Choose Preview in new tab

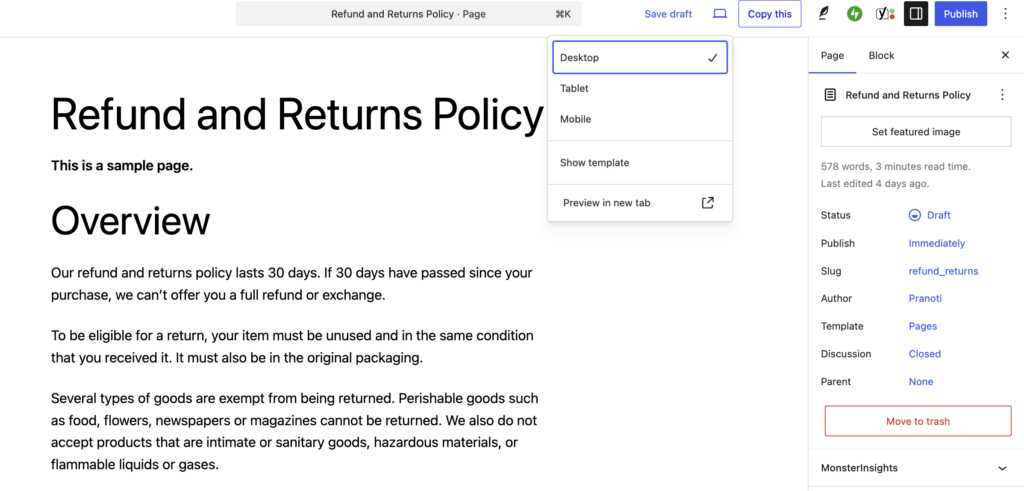coord(640,203)
